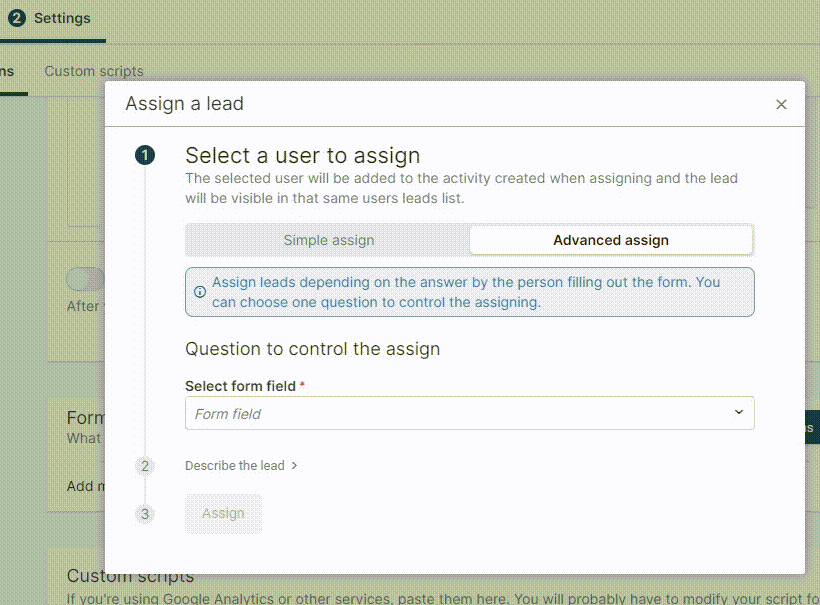
Task: Click the 'Select a user to assign' heading
Action: [303, 155]
